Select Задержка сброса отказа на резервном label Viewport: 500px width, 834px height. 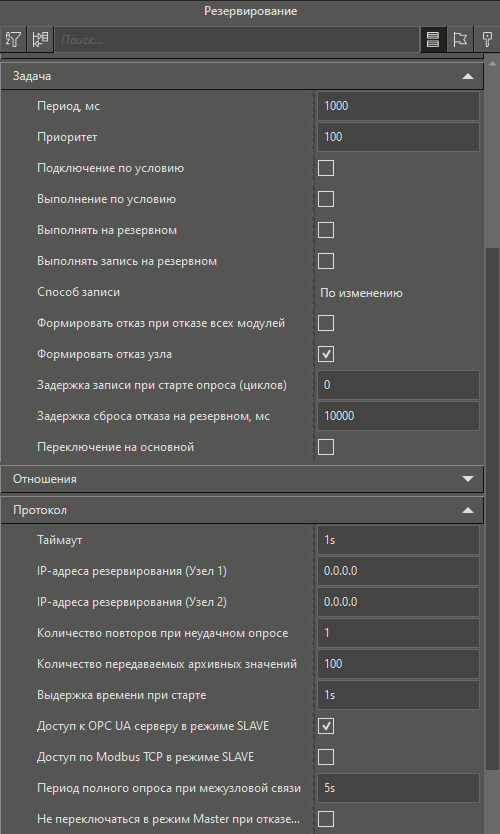click(153, 416)
